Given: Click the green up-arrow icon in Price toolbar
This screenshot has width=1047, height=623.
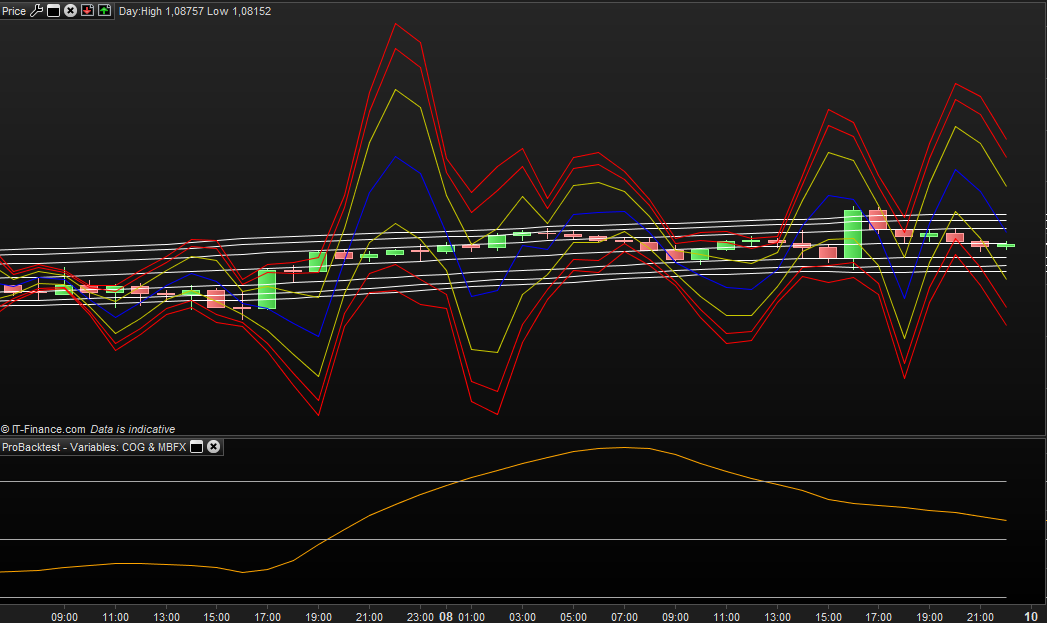Looking at the screenshot, I should [x=104, y=10].
